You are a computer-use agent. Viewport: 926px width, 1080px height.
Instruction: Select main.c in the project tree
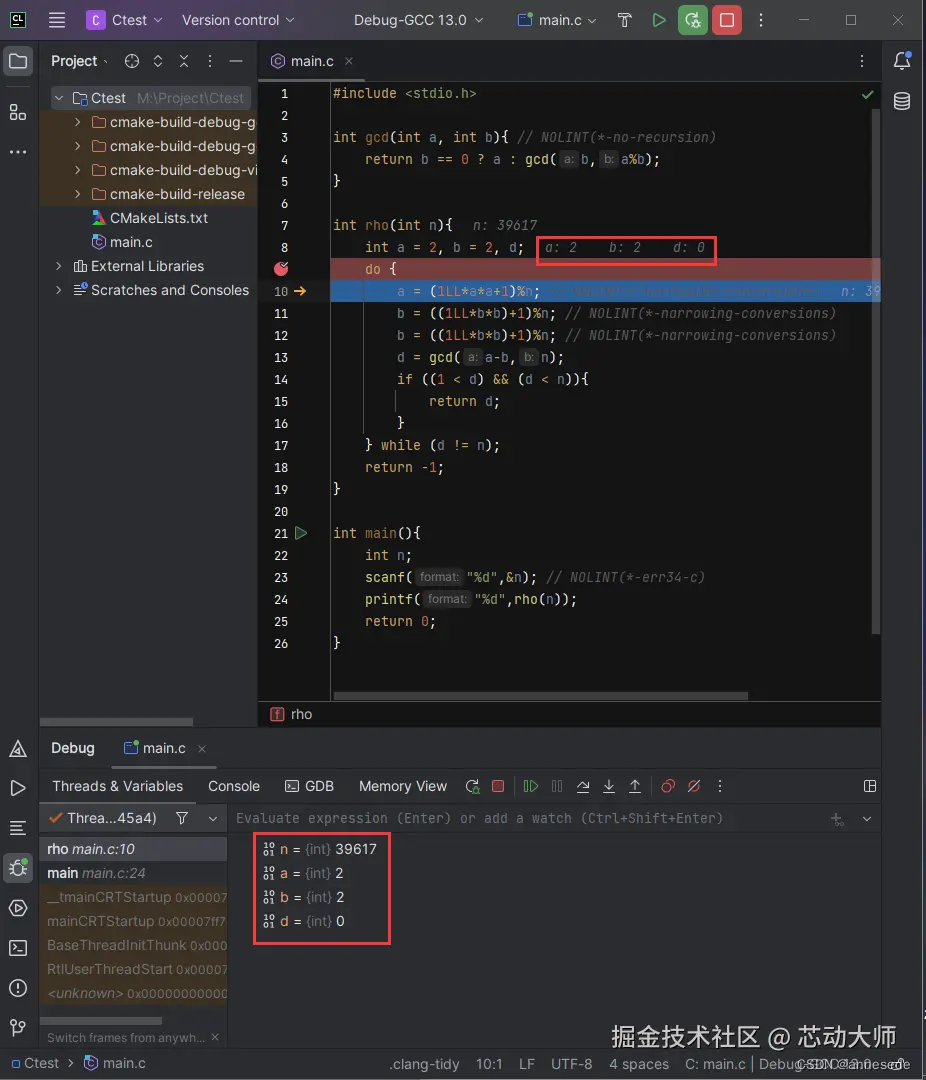click(131, 242)
